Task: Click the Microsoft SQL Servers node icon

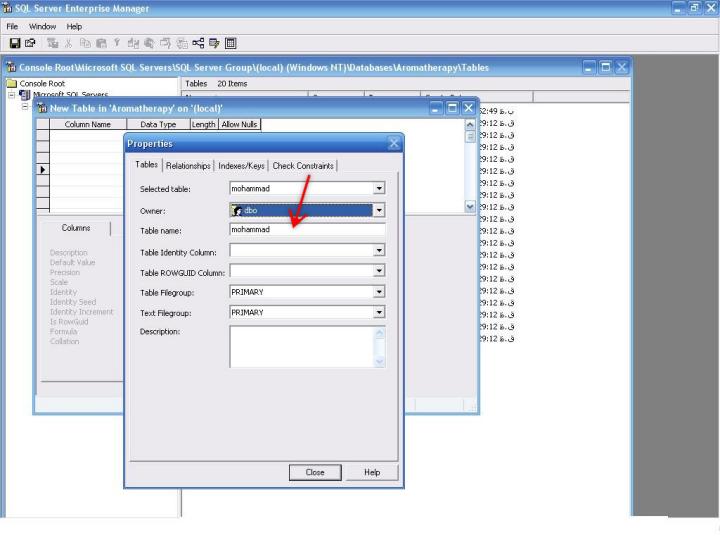Action: tap(25, 95)
